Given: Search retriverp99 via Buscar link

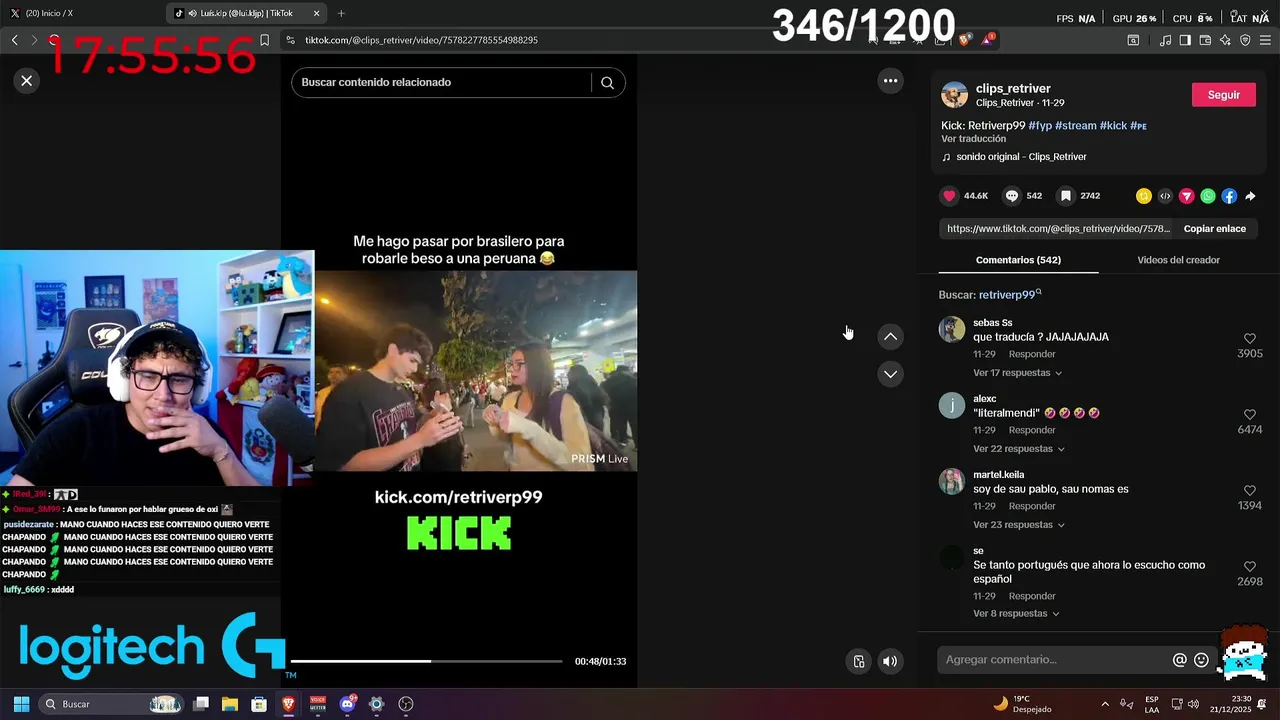Looking at the screenshot, I should point(1010,295).
